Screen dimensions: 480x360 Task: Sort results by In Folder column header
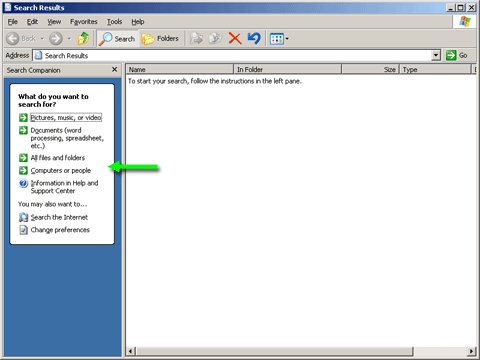coord(288,69)
